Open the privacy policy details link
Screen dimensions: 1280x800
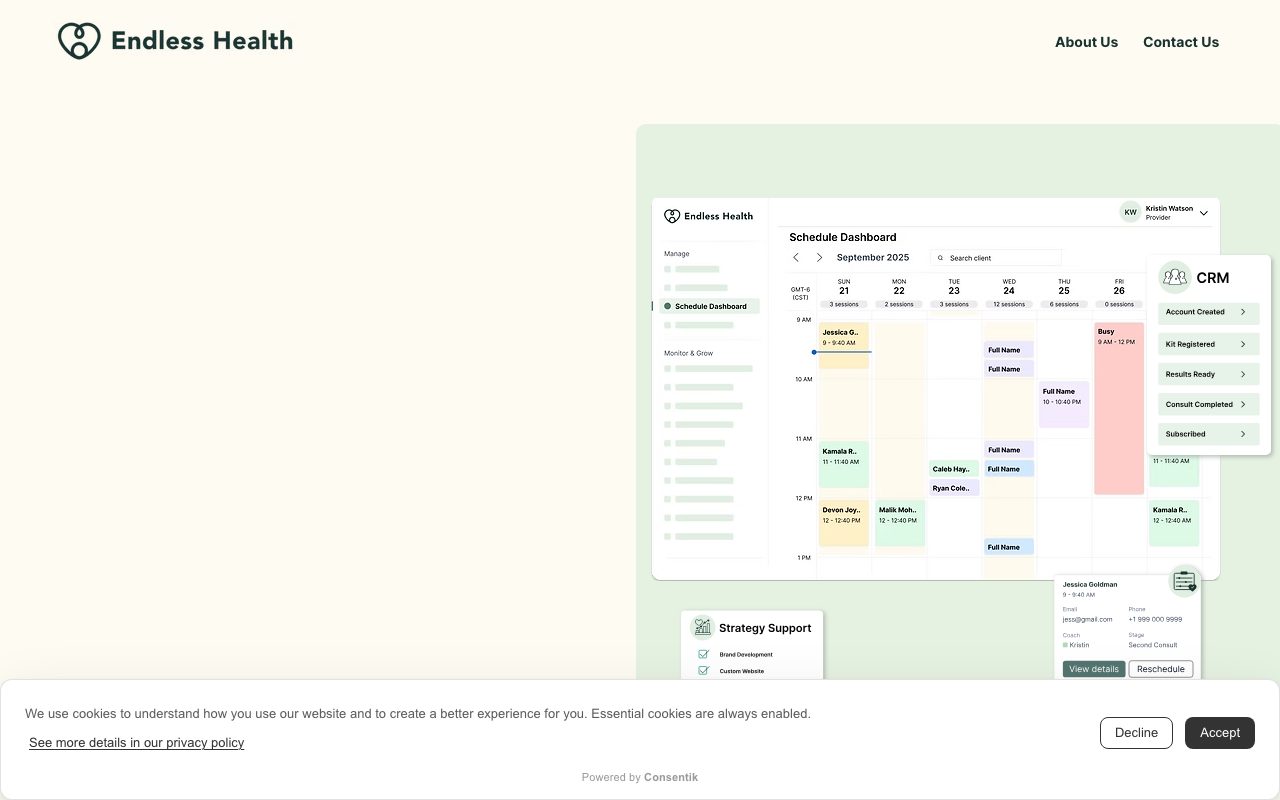pyautogui.click(x=137, y=743)
